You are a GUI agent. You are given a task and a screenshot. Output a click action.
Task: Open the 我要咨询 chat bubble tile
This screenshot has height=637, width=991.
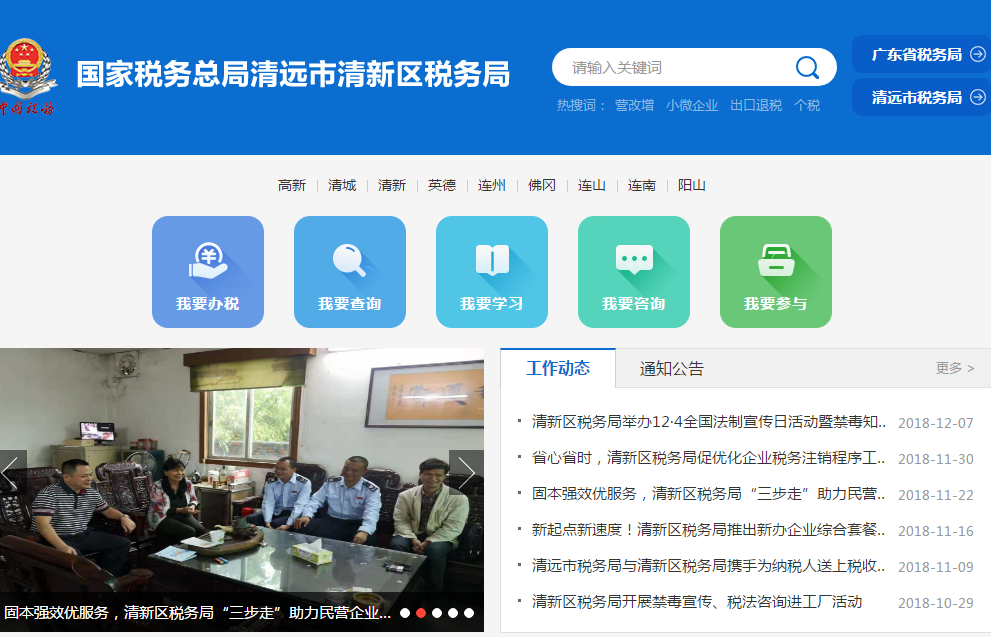[634, 272]
